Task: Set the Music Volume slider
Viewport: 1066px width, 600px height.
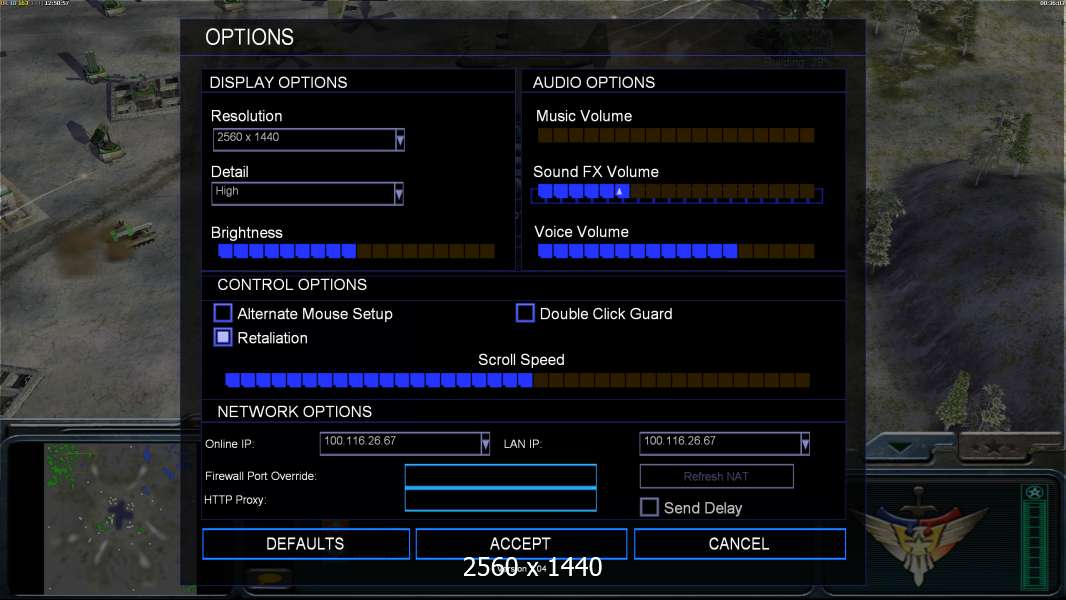Action: [x=676, y=135]
